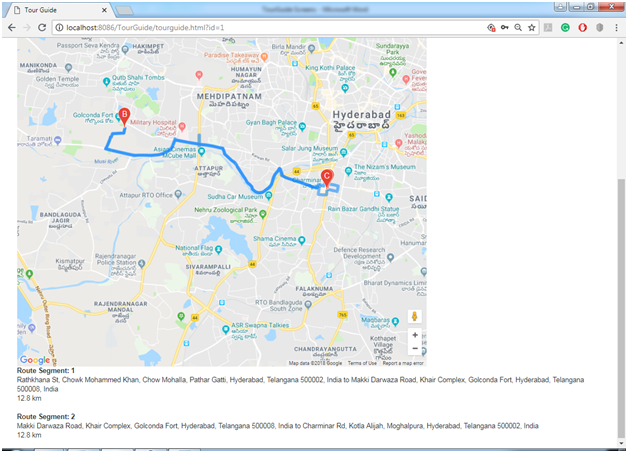Open a new tab next to Tour Guide

coord(125,10)
